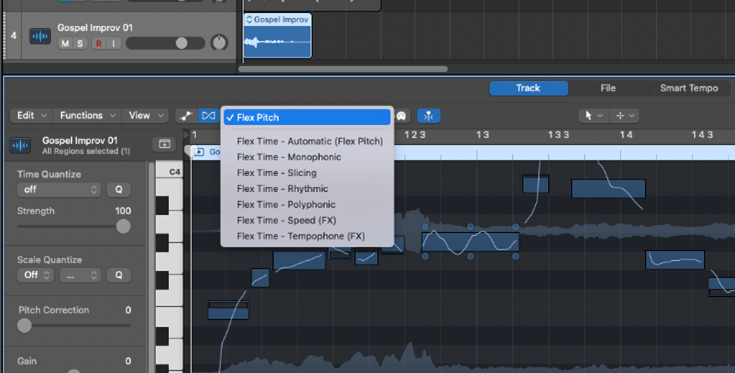Image resolution: width=735 pixels, height=373 pixels.
Task: Click the Q button for Time Quantize
Action: point(119,189)
